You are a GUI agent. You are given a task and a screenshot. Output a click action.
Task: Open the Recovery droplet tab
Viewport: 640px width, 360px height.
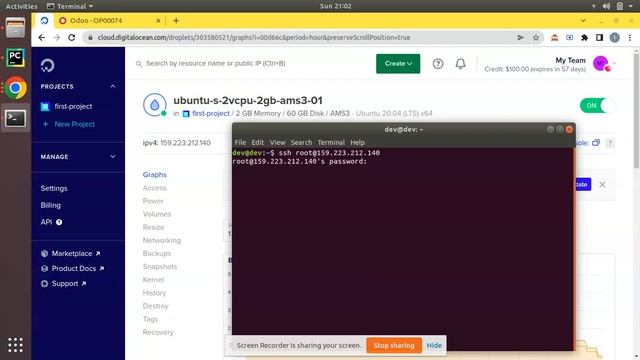pos(158,332)
